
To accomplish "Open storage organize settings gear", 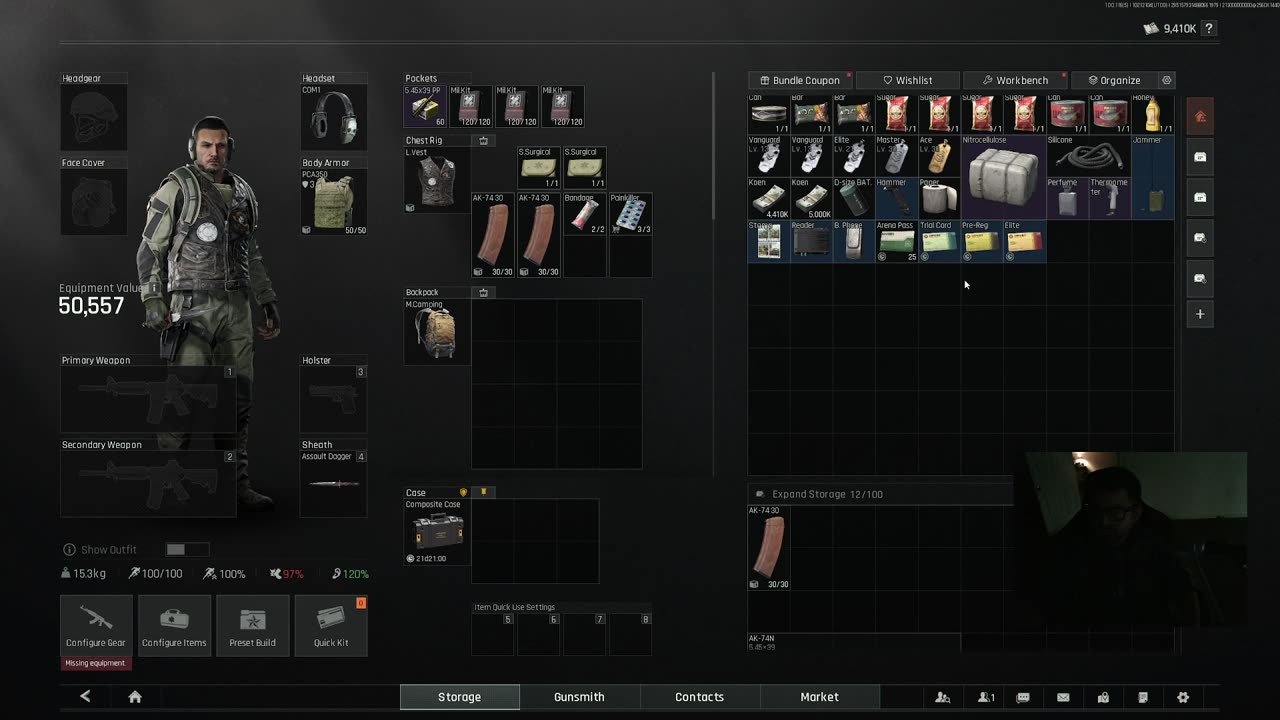I will point(1166,80).
